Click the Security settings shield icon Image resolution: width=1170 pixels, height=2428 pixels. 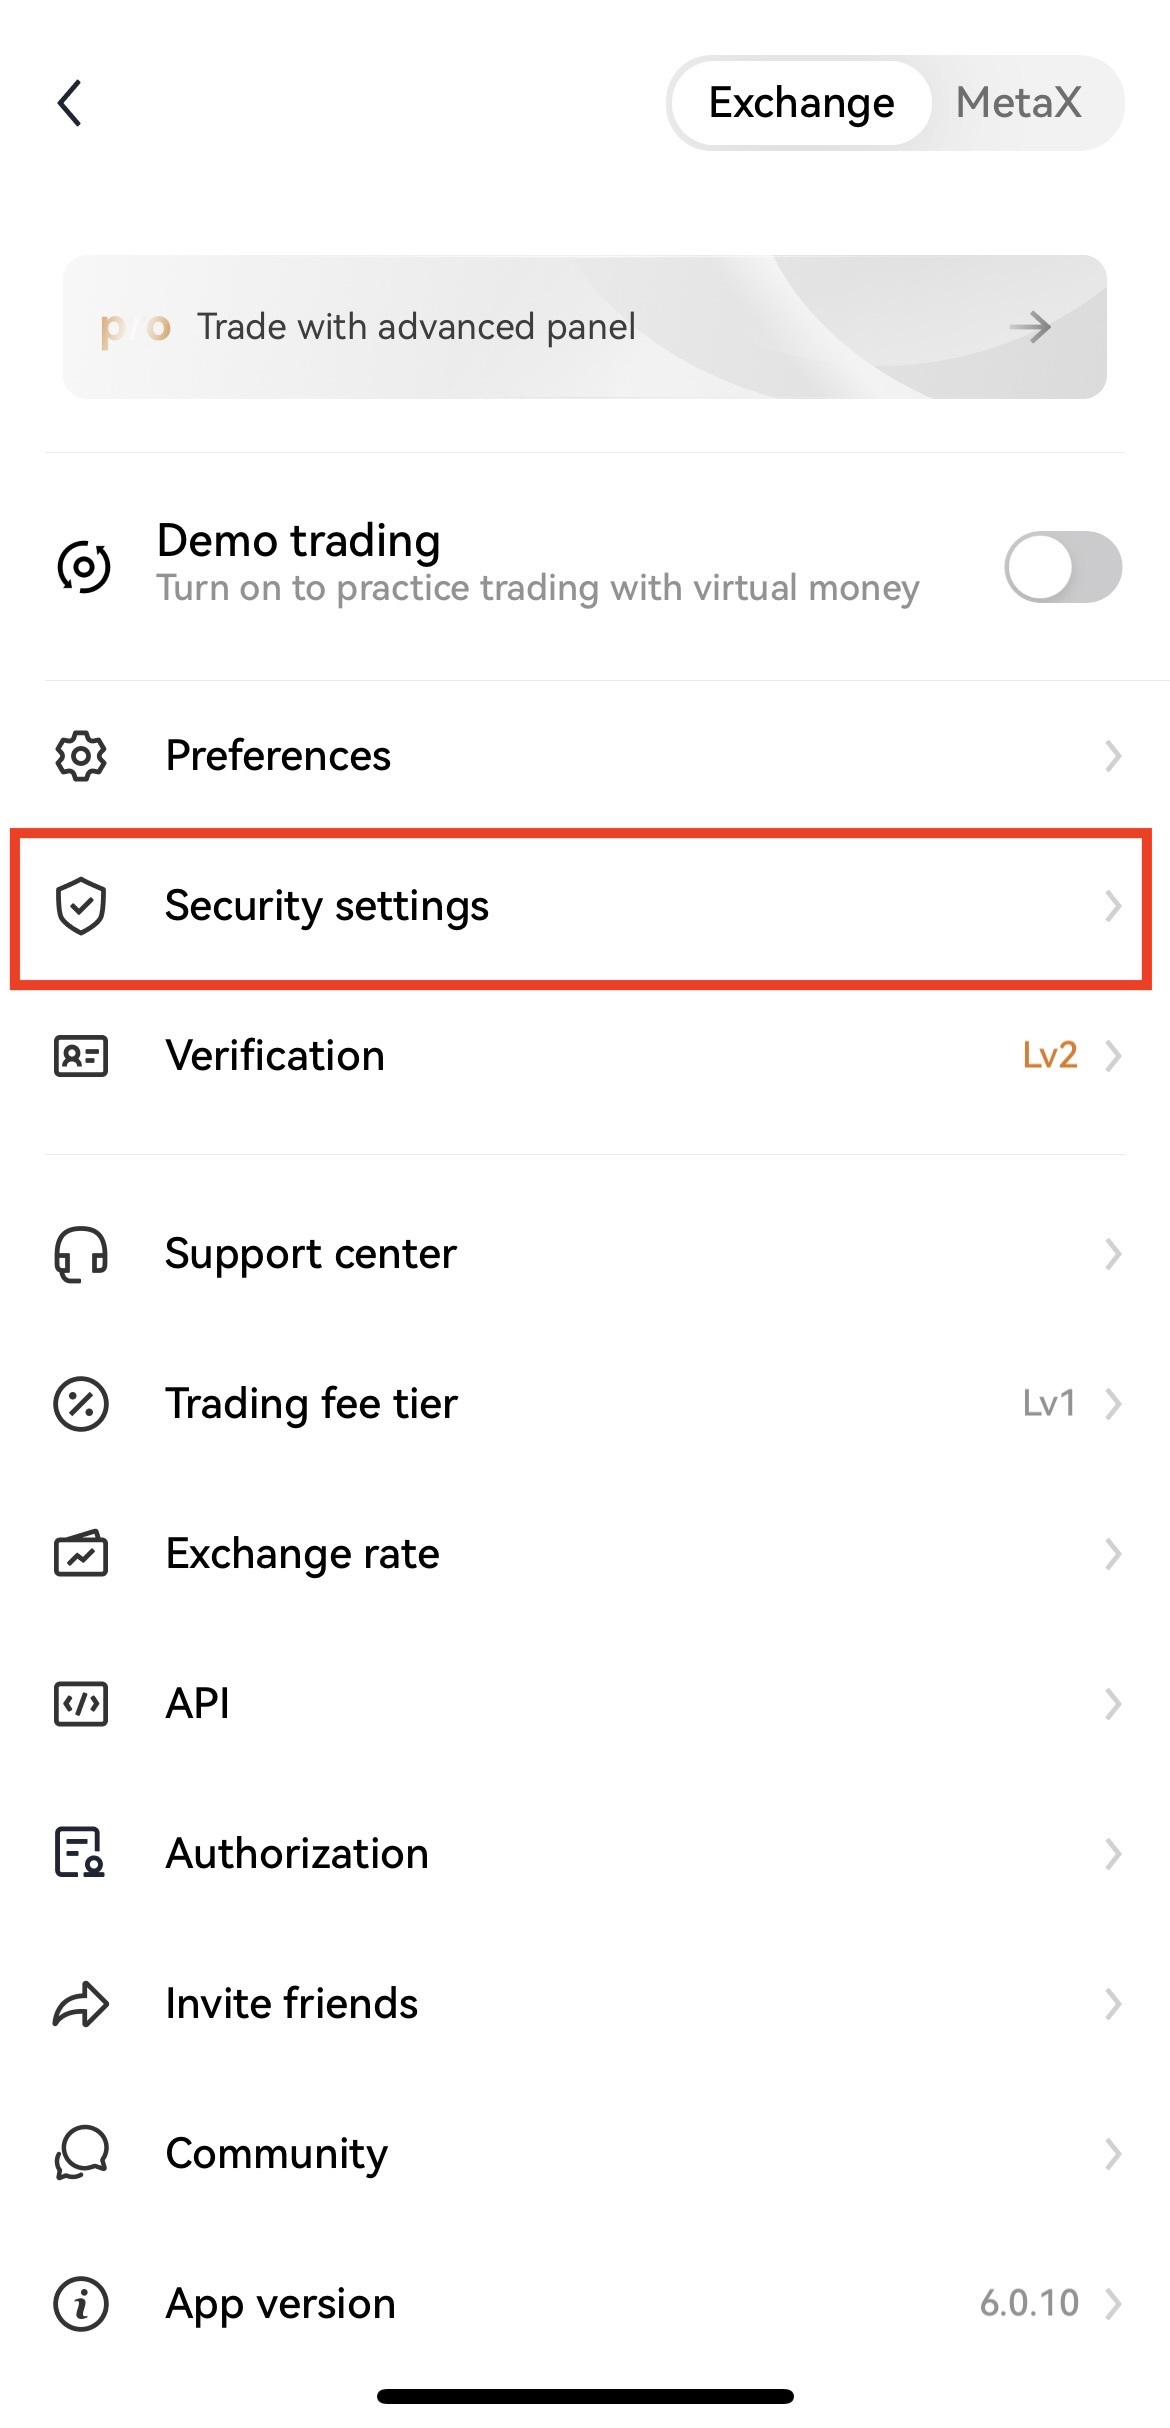(x=81, y=906)
